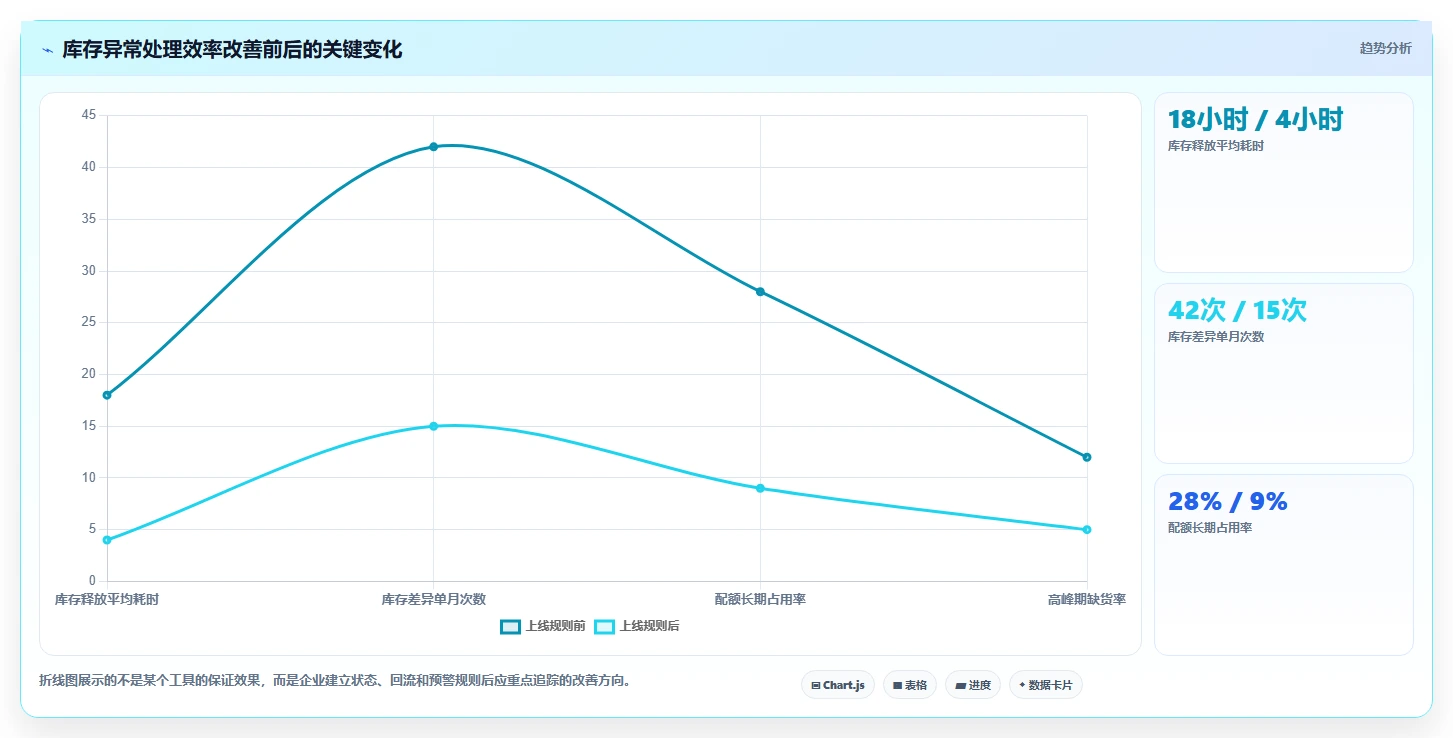Click the 上线规则后 data point at 4
This screenshot has width=1453, height=738.
click(107, 540)
